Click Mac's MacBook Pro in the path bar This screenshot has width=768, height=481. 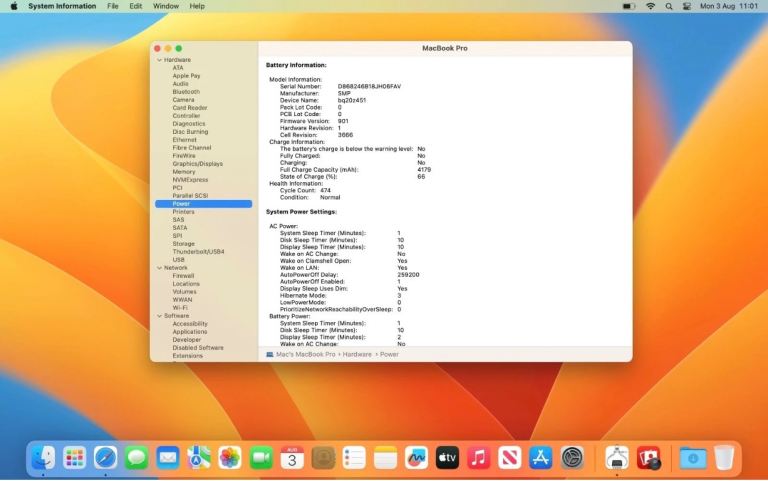pyautogui.click(x=306, y=354)
